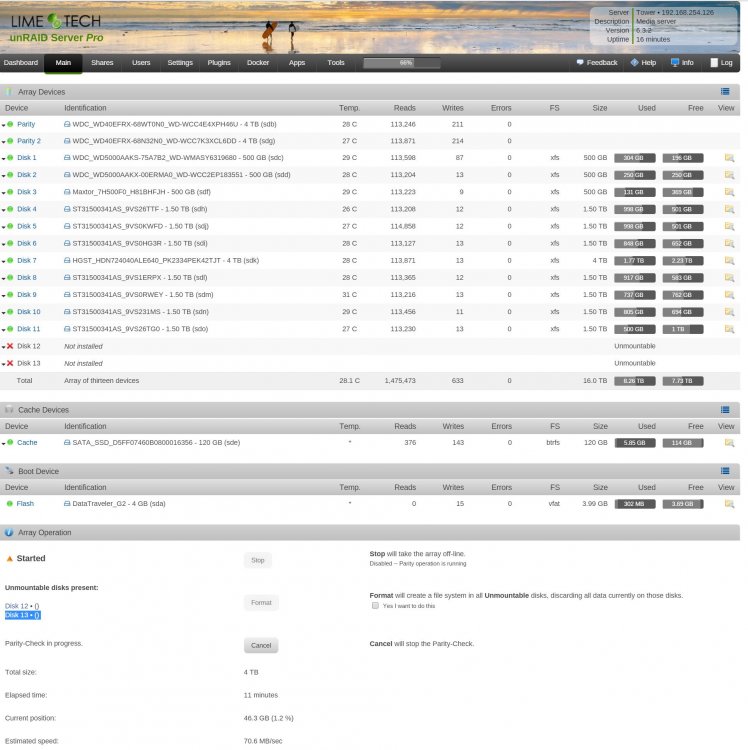Browse the Cache device via View icon

tap(729, 443)
